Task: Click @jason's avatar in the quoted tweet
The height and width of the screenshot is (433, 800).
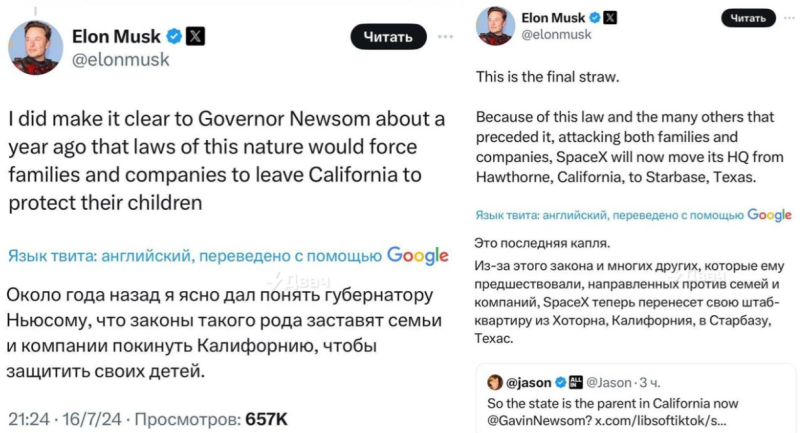Action: 495,383
